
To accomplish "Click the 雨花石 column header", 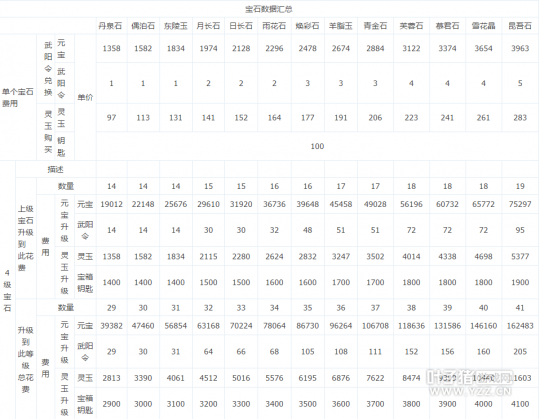I will pos(274,26).
